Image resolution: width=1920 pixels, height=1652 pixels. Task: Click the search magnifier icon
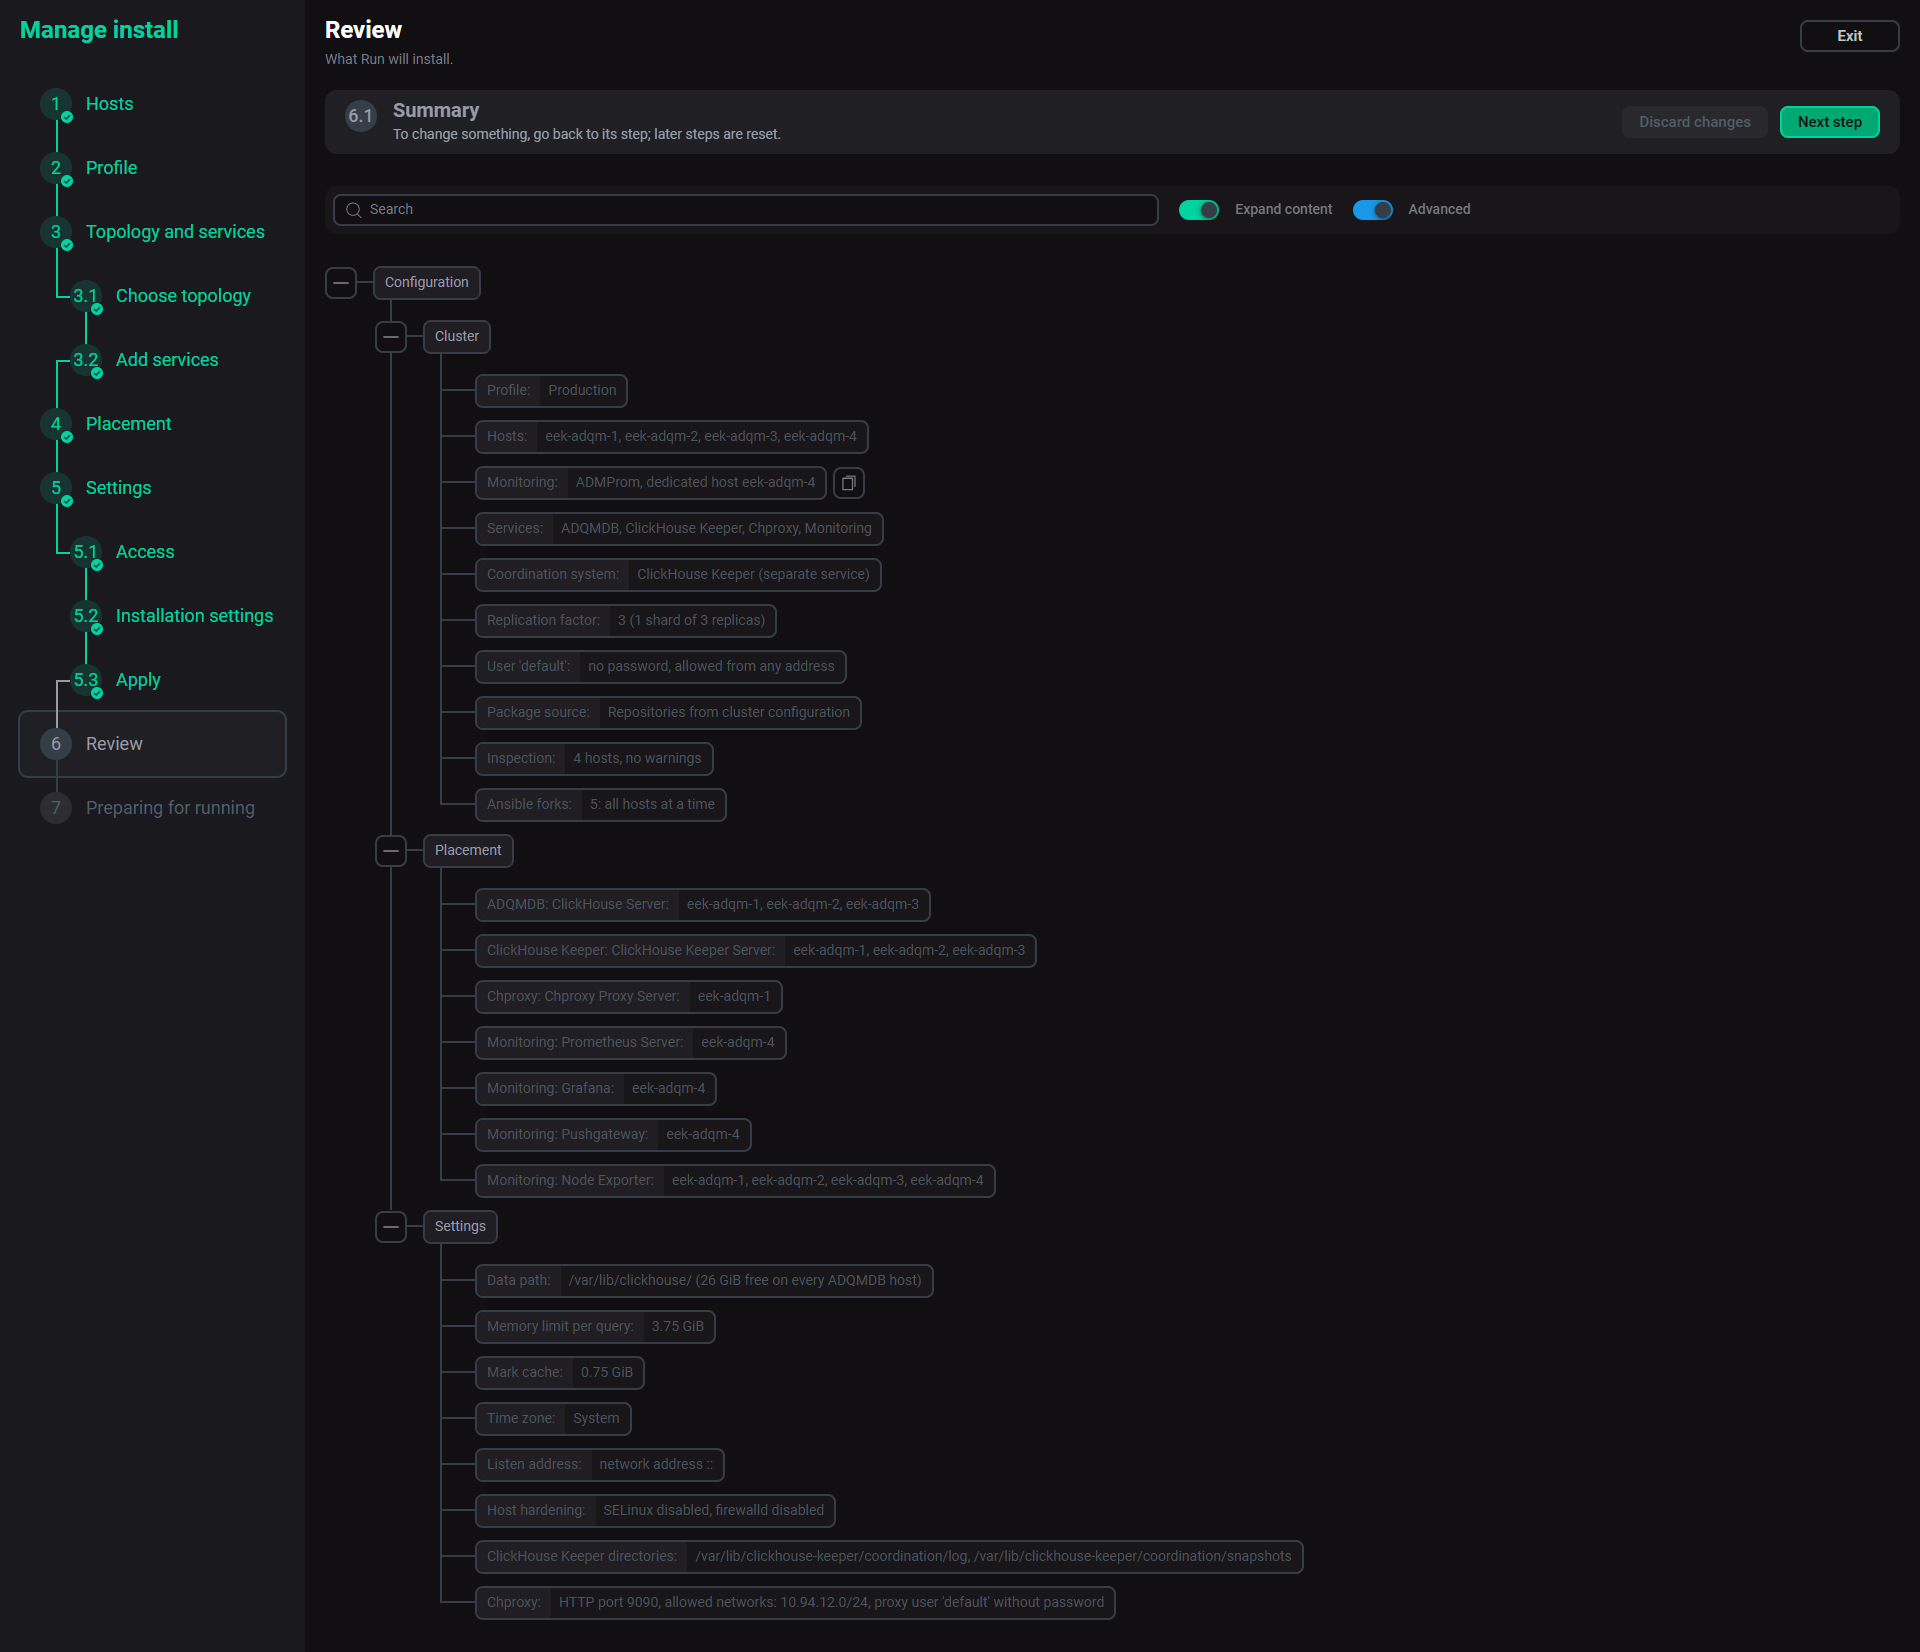pyautogui.click(x=353, y=210)
